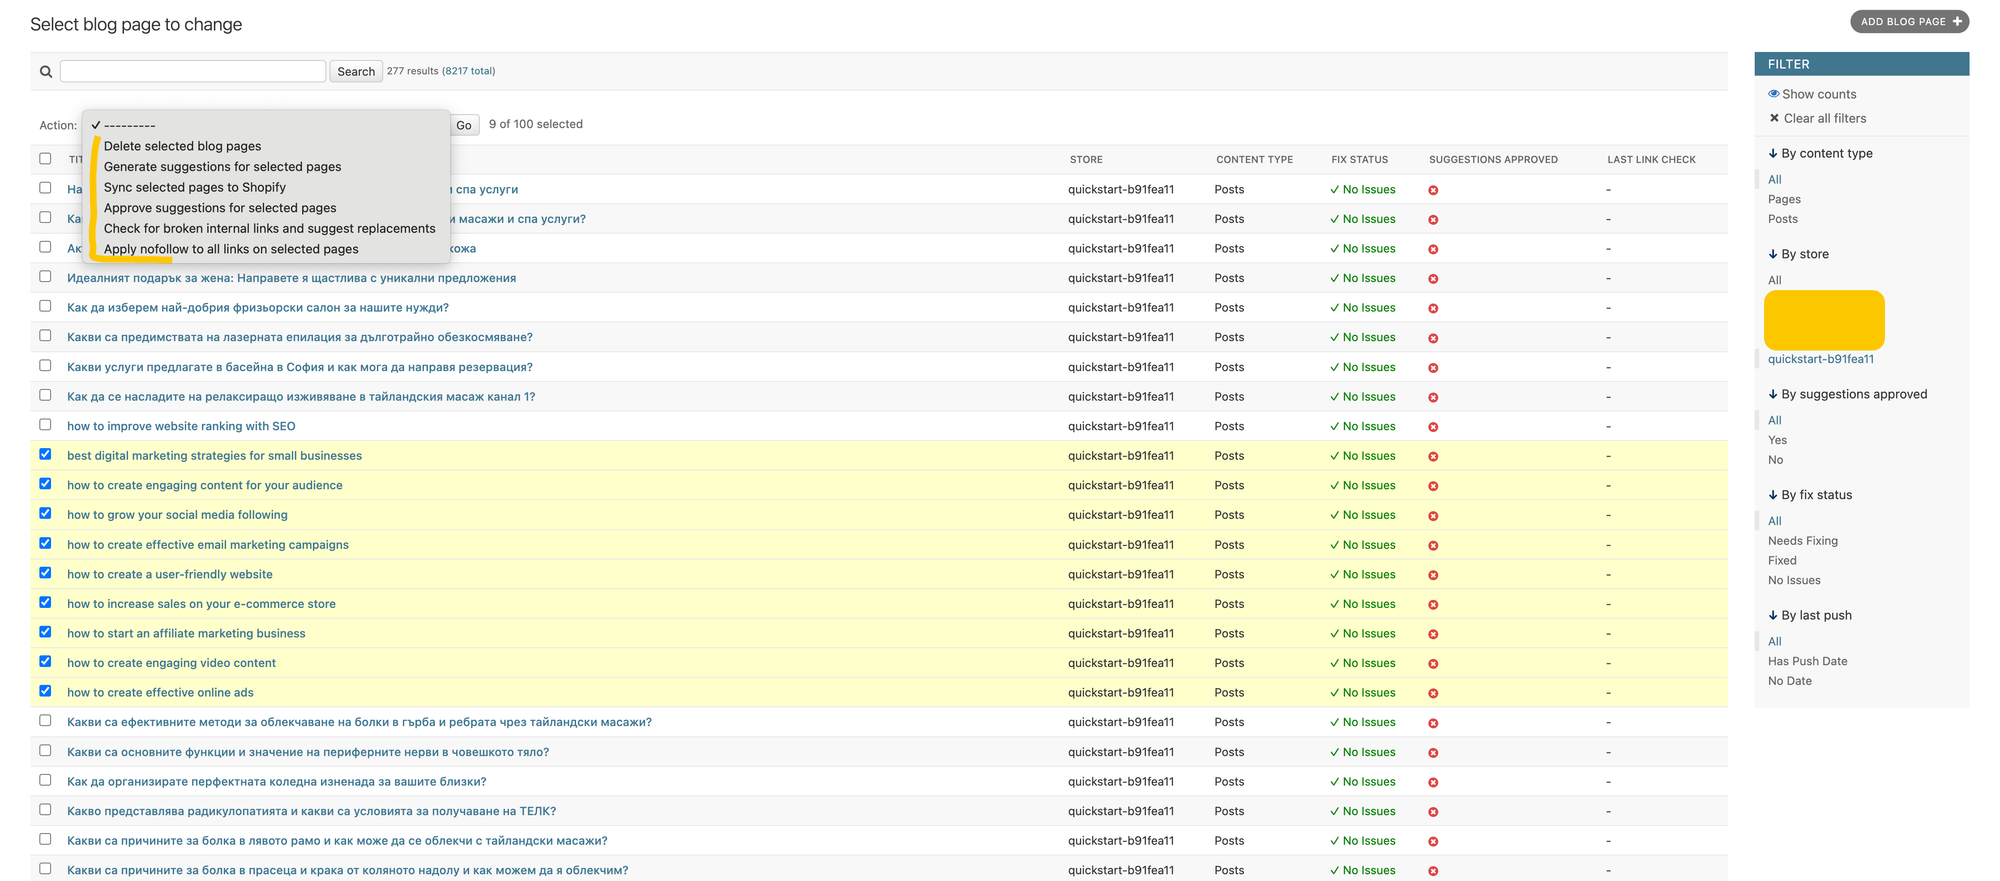Filter suggestions approved by No
Screen dimensions: 2000x881
tap(1776, 460)
